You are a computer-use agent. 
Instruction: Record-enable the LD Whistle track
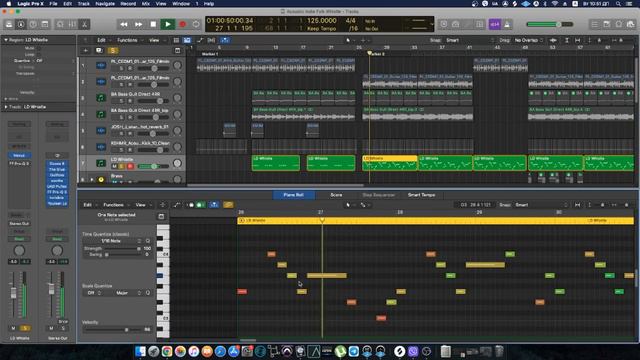pyautogui.click(x=130, y=166)
